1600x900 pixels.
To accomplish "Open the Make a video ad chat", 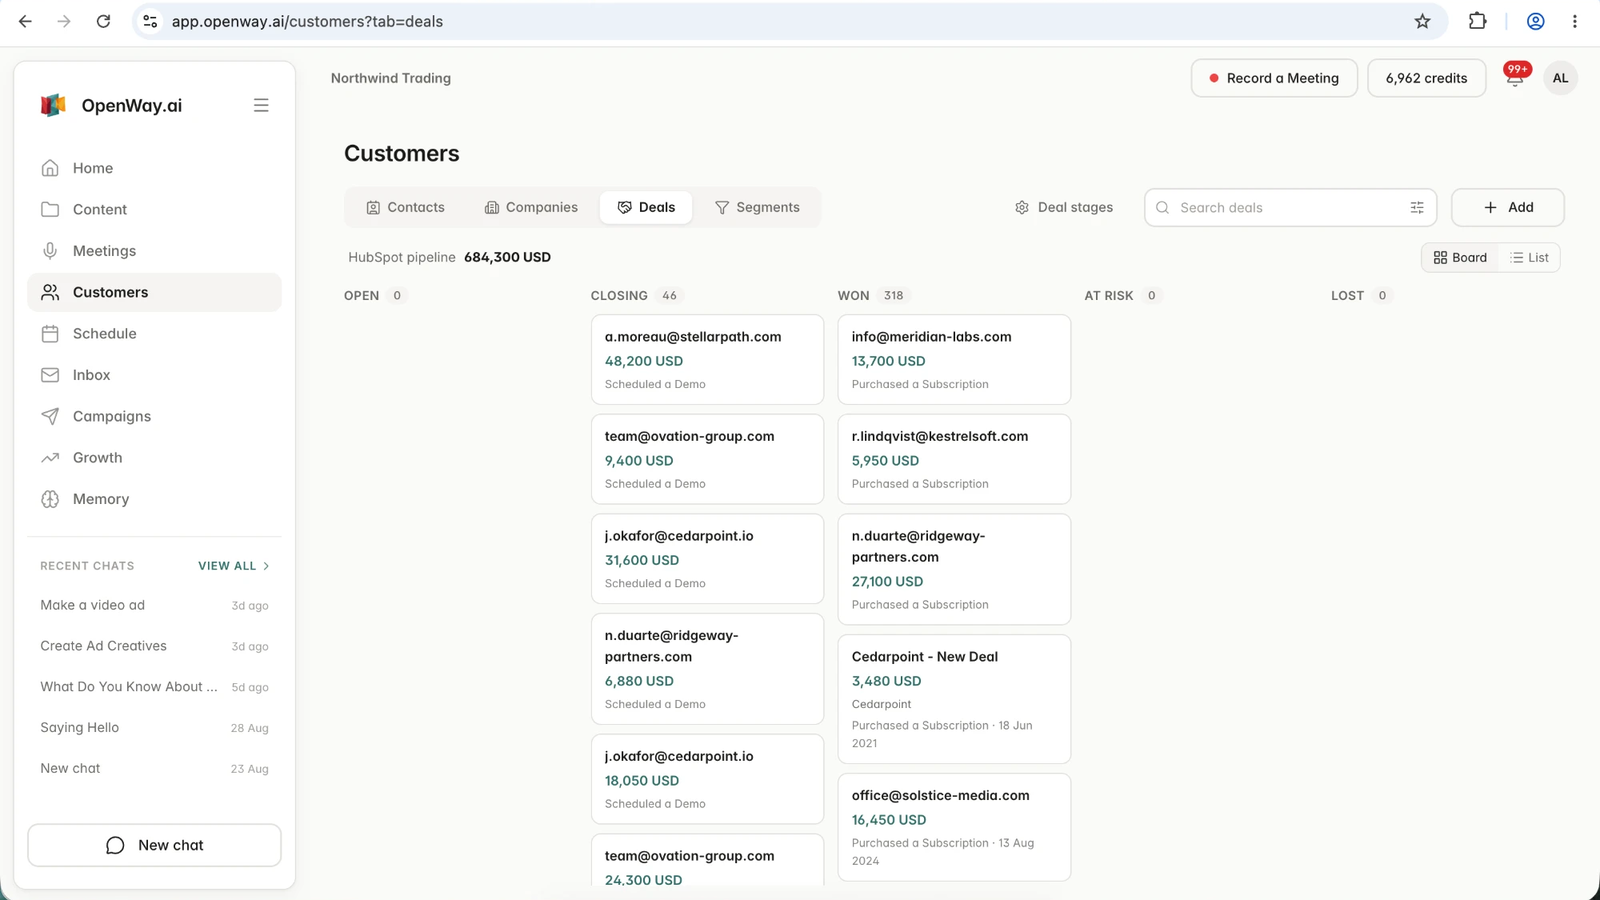I will [x=154, y=605].
